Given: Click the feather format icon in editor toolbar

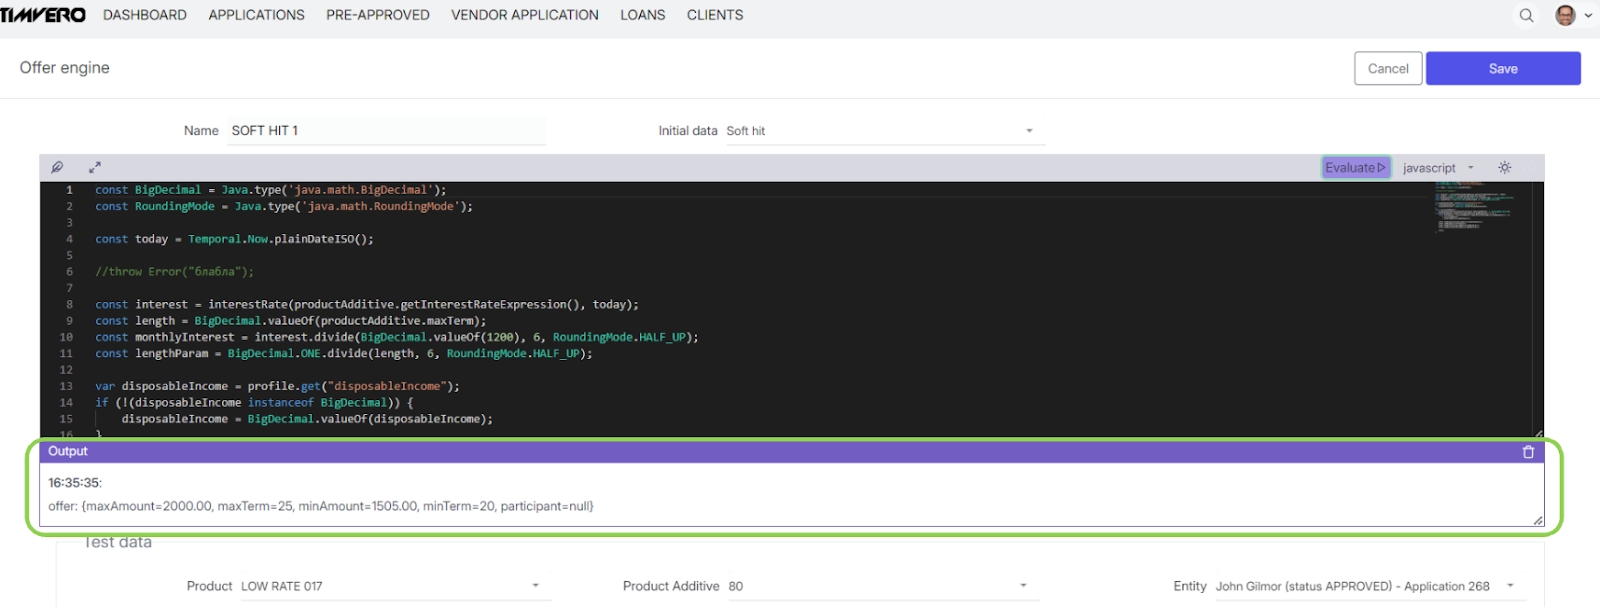Looking at the screenshot, I should [x=57, y=167].
